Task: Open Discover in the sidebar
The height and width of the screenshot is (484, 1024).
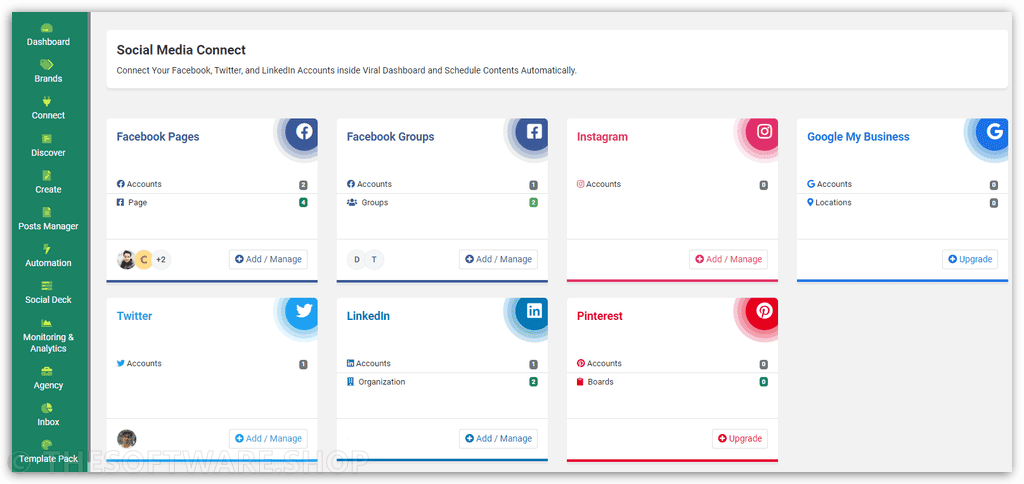Action: [x=48, y=146]
